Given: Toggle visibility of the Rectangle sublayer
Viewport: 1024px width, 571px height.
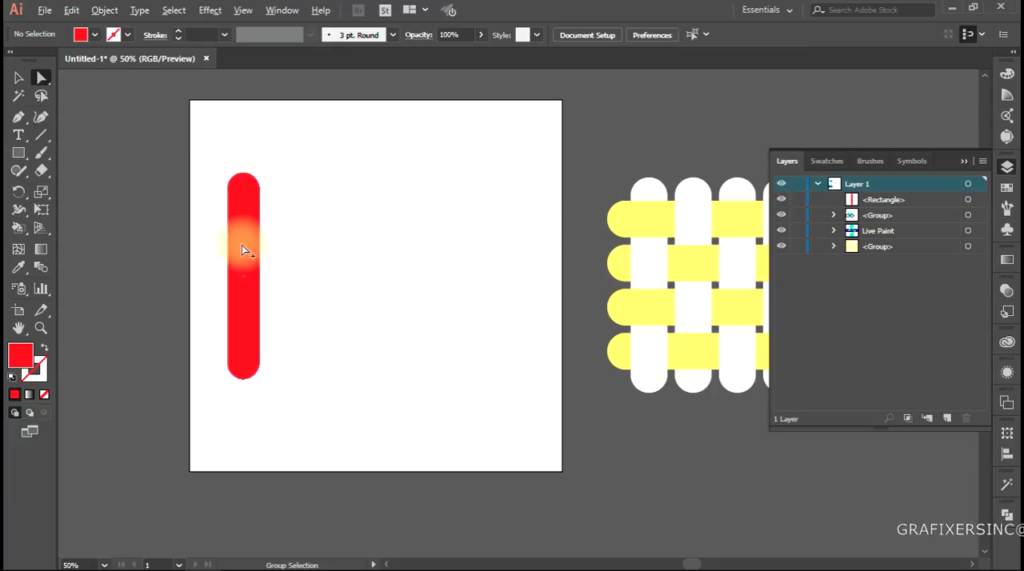Looking at the screenshot, I should point(781,199).
